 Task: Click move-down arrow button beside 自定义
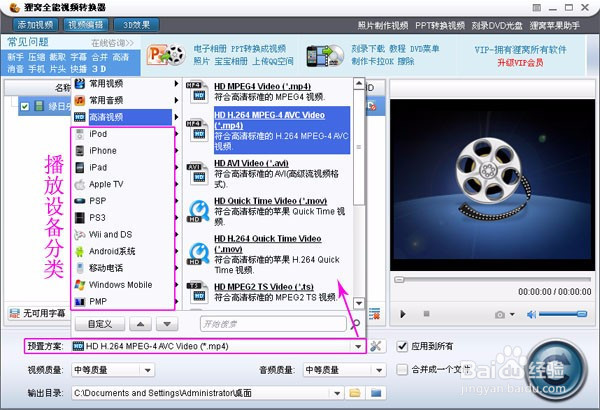click(167, 324)
